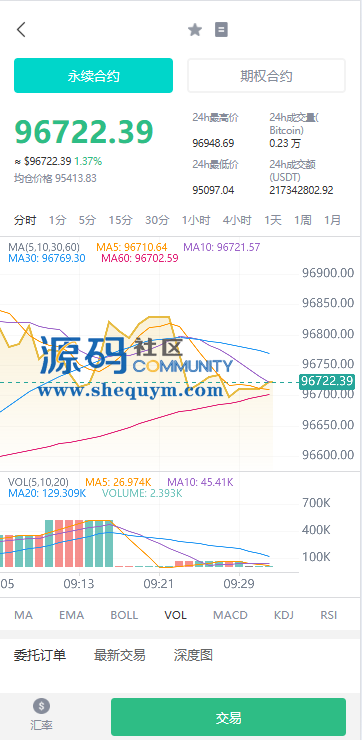Select the KDJ indicator
Viewport: 362px width, 740px height.
click(284, 615)
